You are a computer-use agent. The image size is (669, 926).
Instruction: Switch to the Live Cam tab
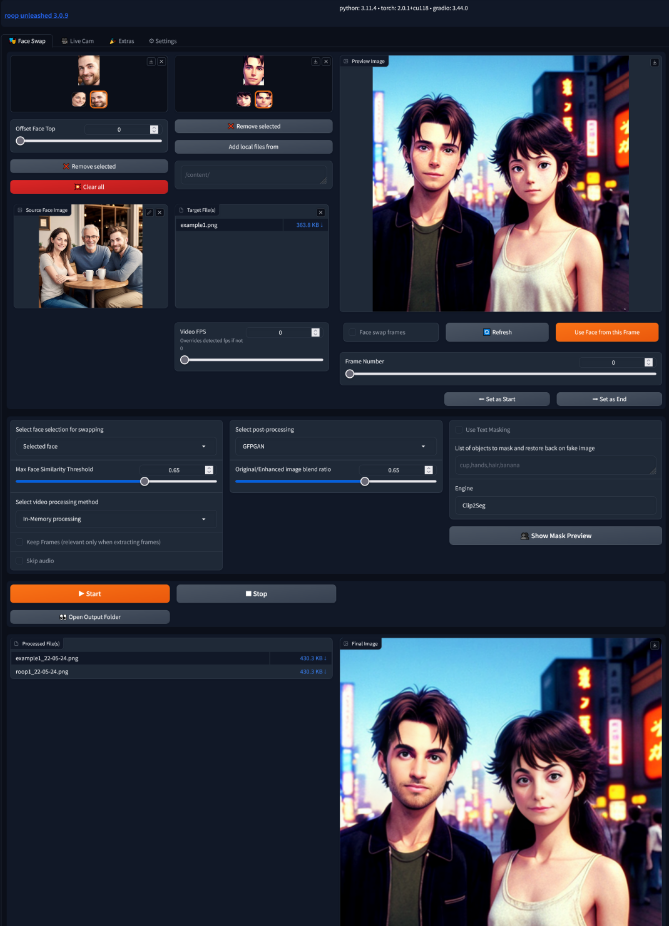click(x=78, y=41)
